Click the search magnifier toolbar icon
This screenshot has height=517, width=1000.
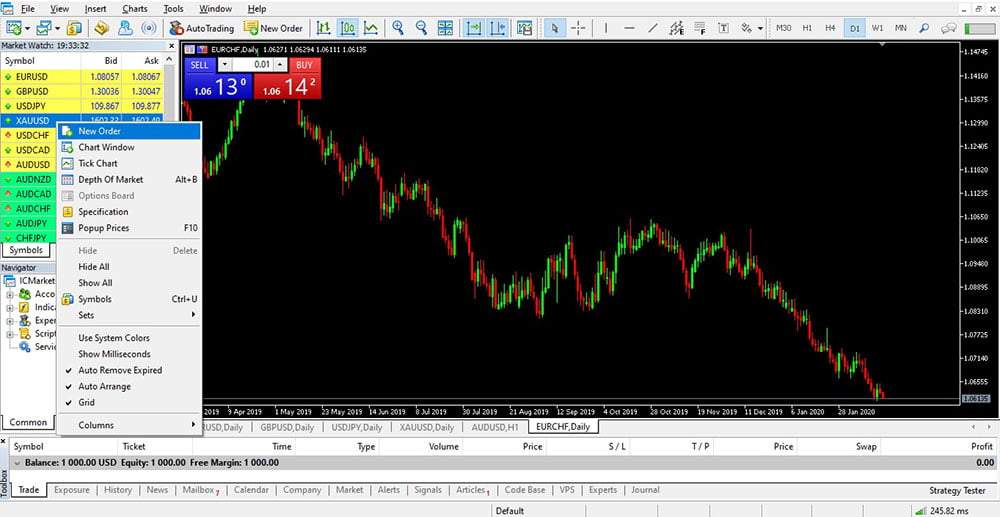(x=924, y=28)
